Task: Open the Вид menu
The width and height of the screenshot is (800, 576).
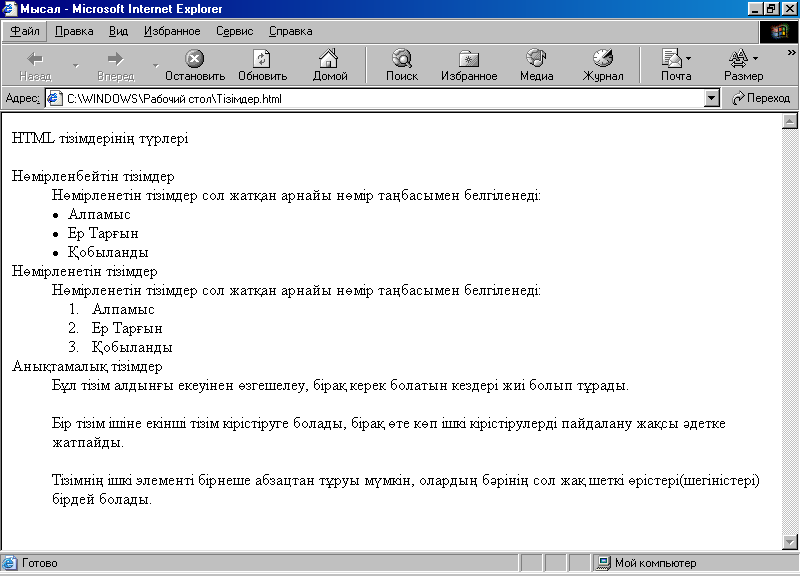Action: point(118,31)
